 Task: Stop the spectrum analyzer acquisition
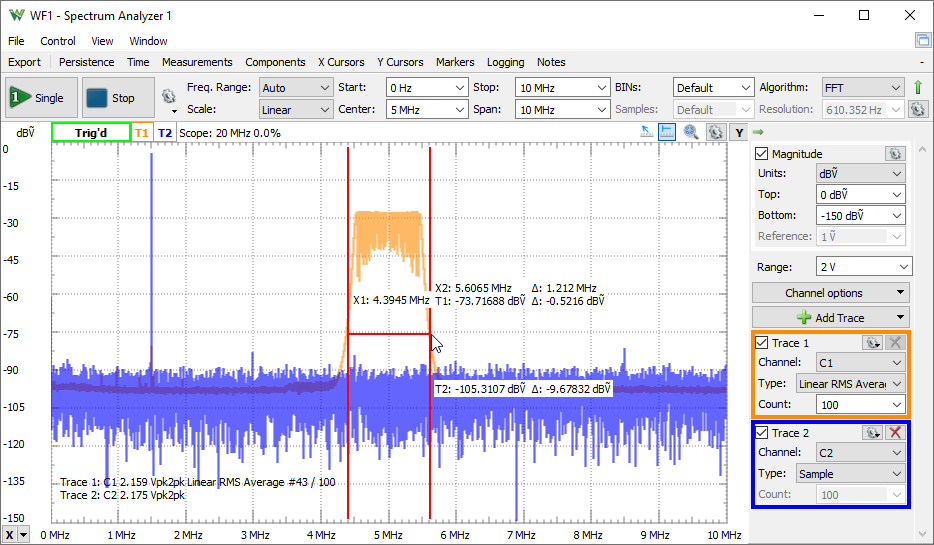tap(110, 98)
